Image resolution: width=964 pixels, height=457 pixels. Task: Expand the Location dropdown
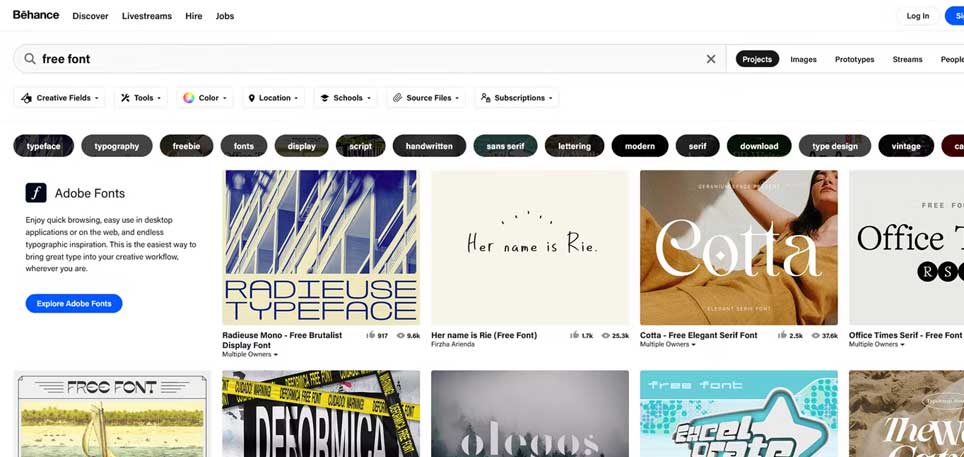[x=273, y=98]
